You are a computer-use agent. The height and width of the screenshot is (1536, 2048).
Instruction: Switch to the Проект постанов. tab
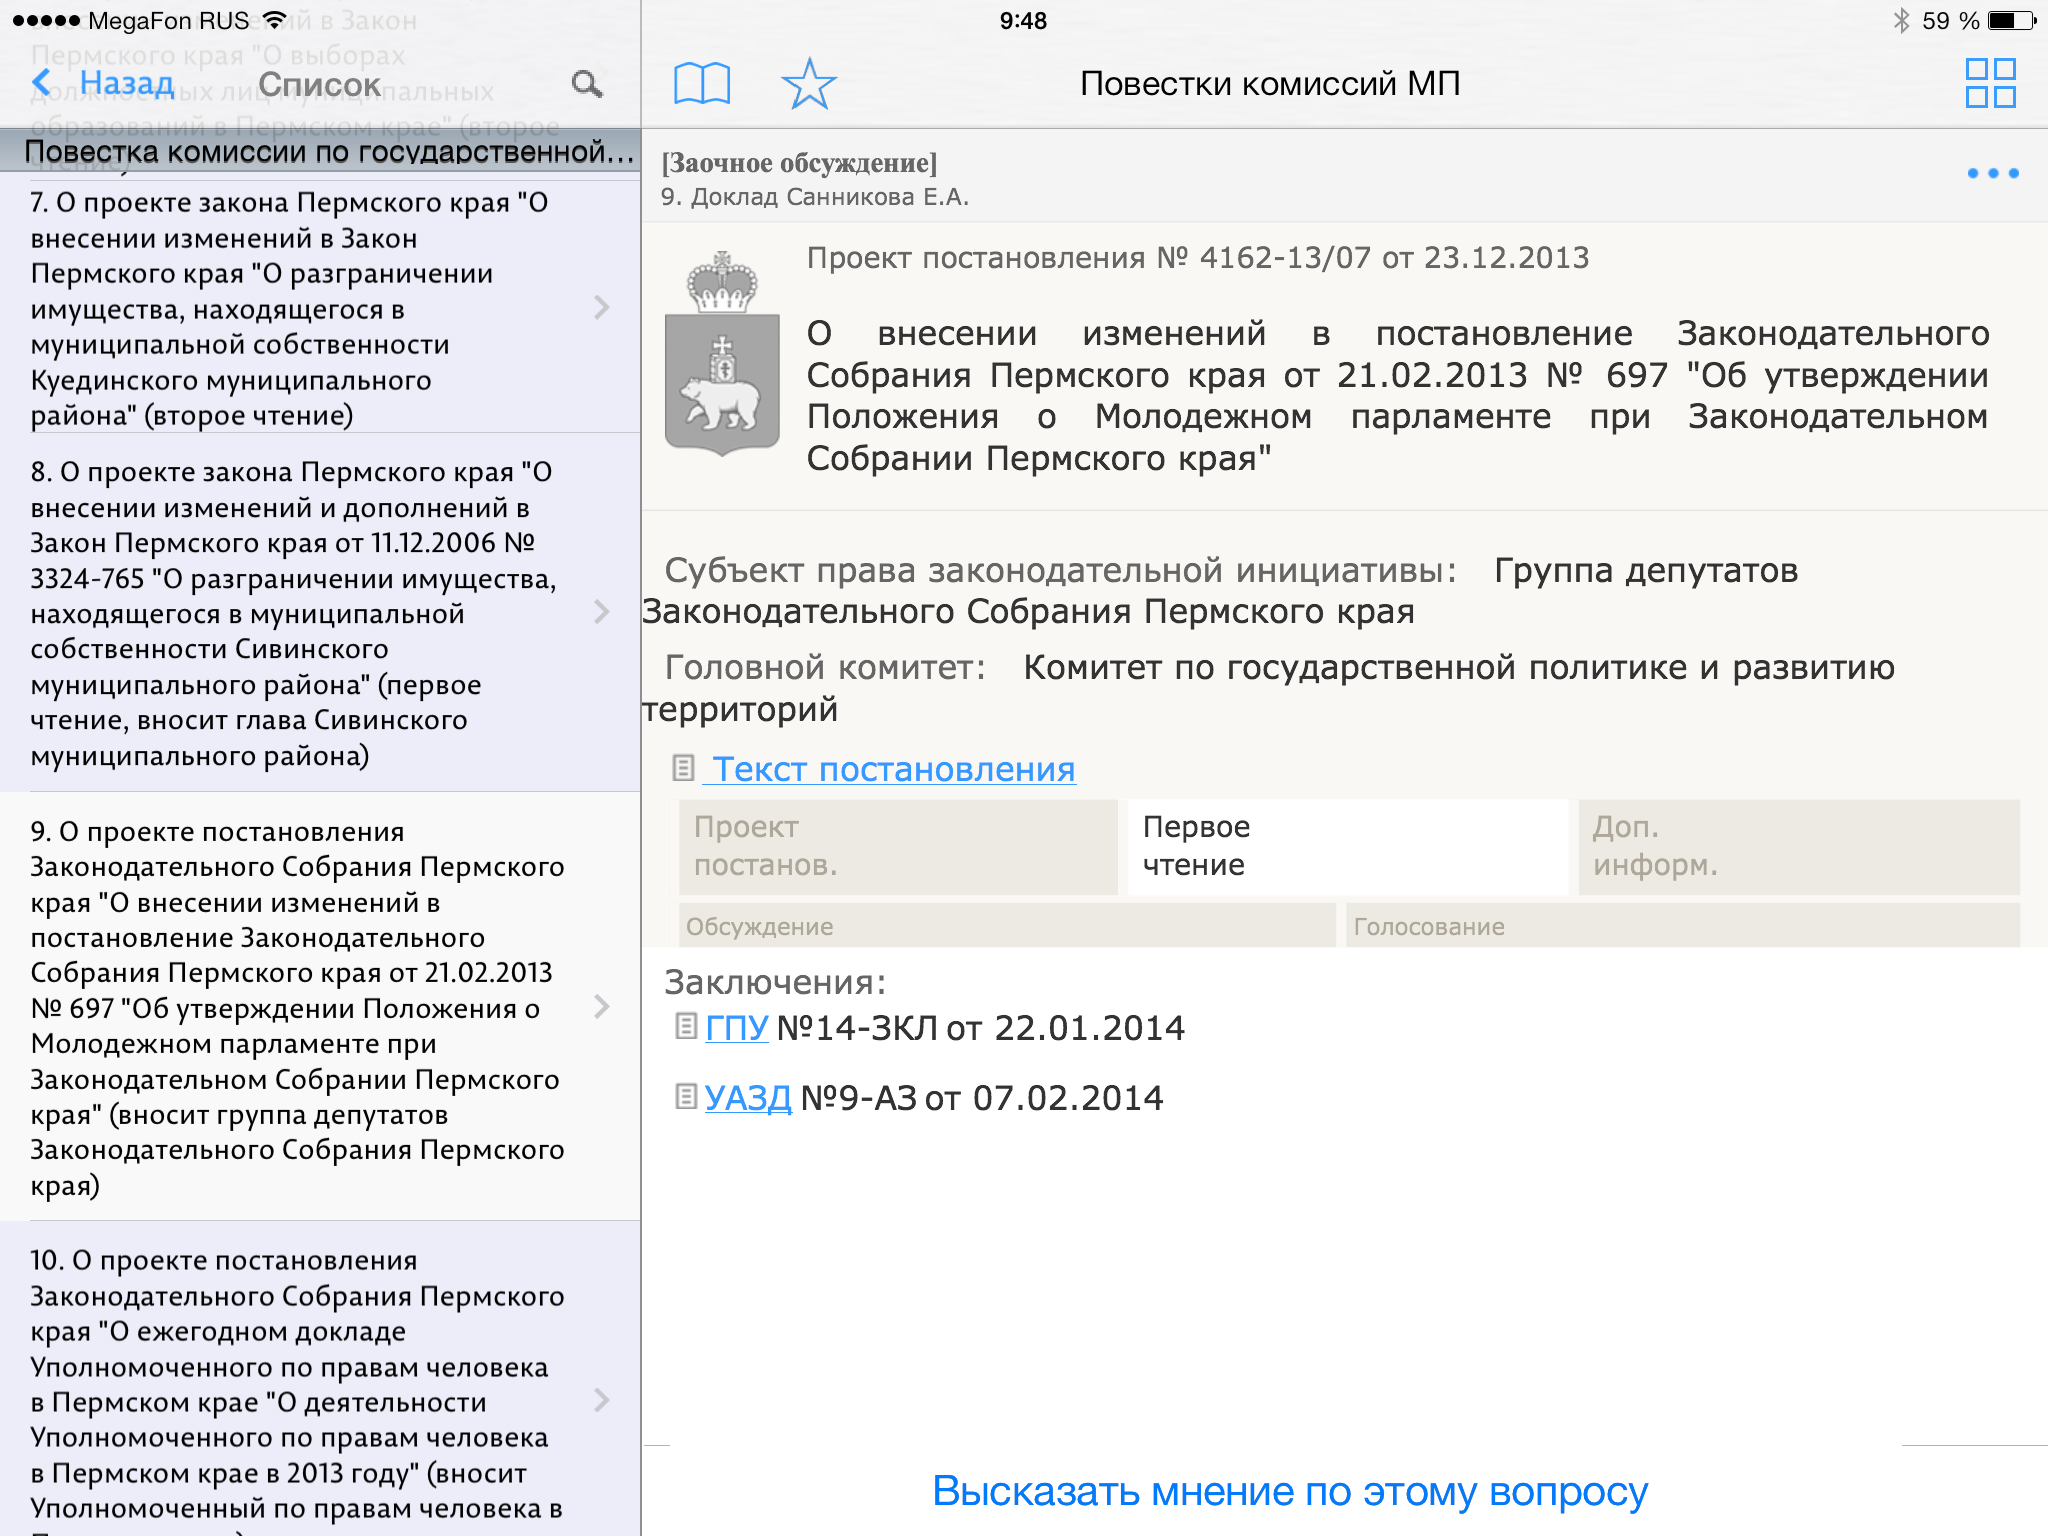[897, 846]
